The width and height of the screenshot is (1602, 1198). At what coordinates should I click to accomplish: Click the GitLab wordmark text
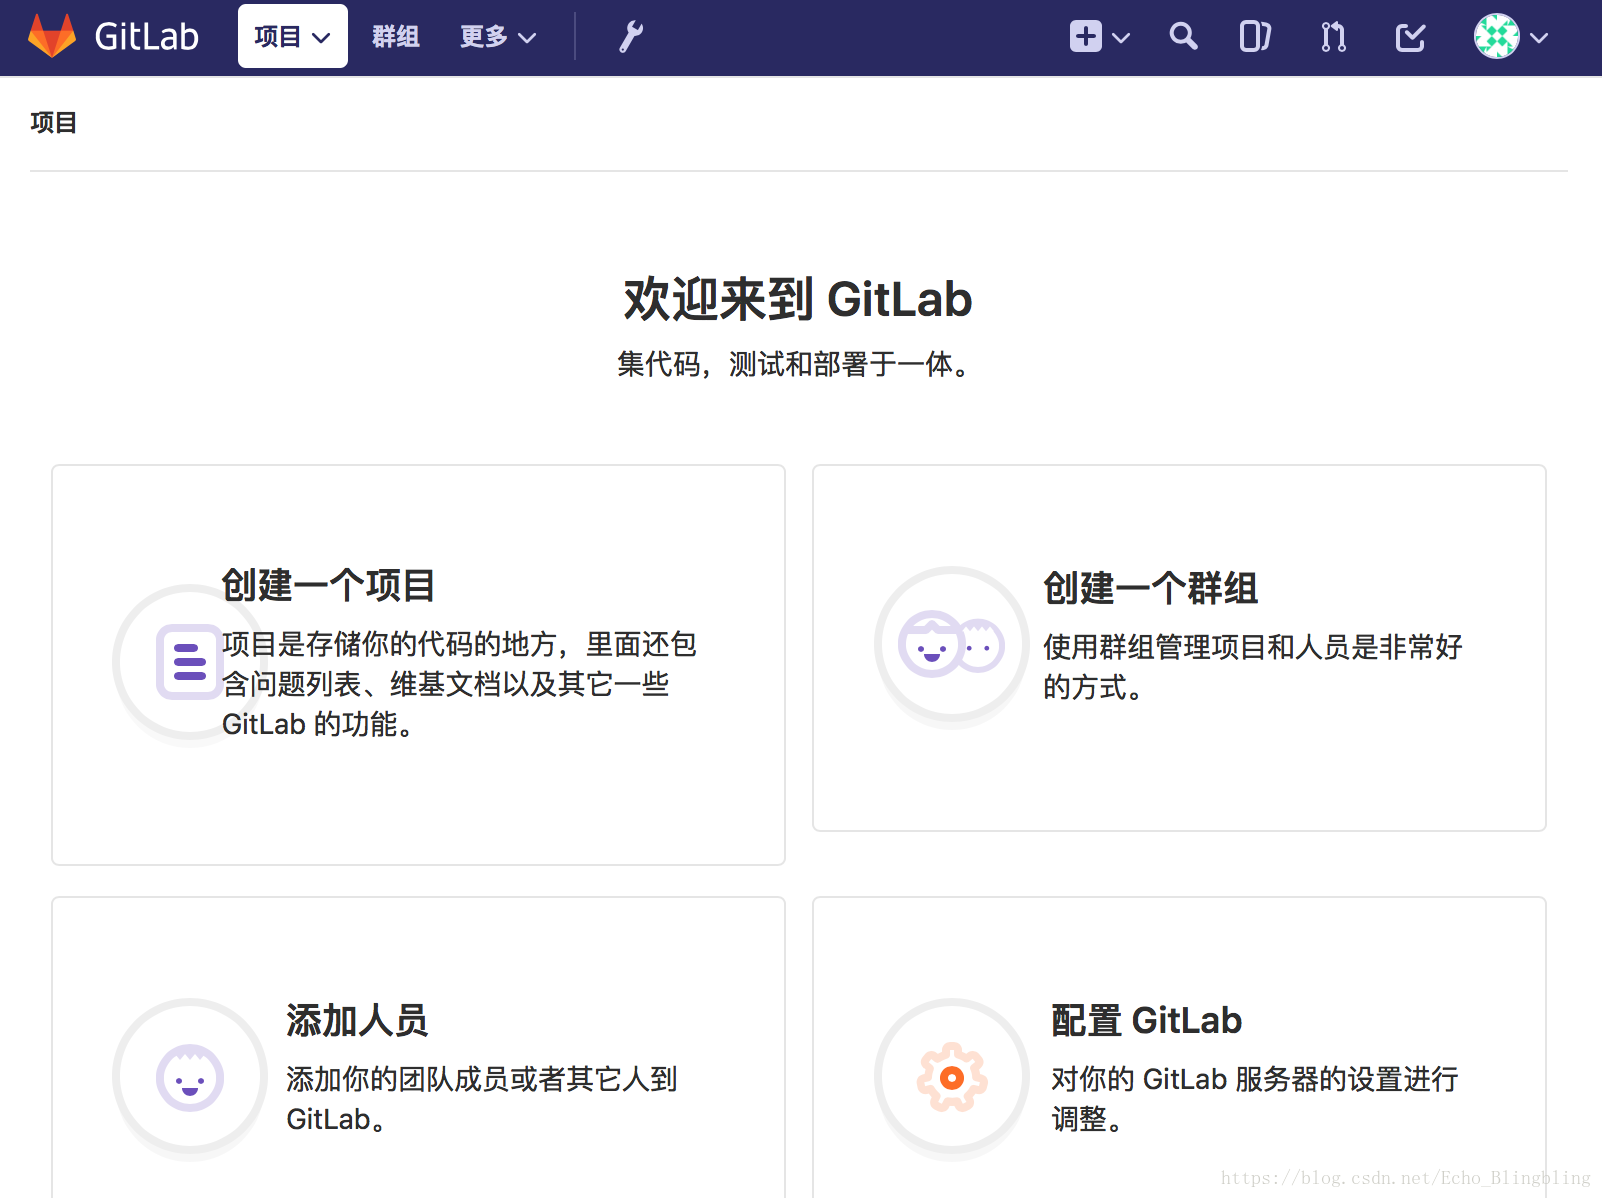click(146, 37)
